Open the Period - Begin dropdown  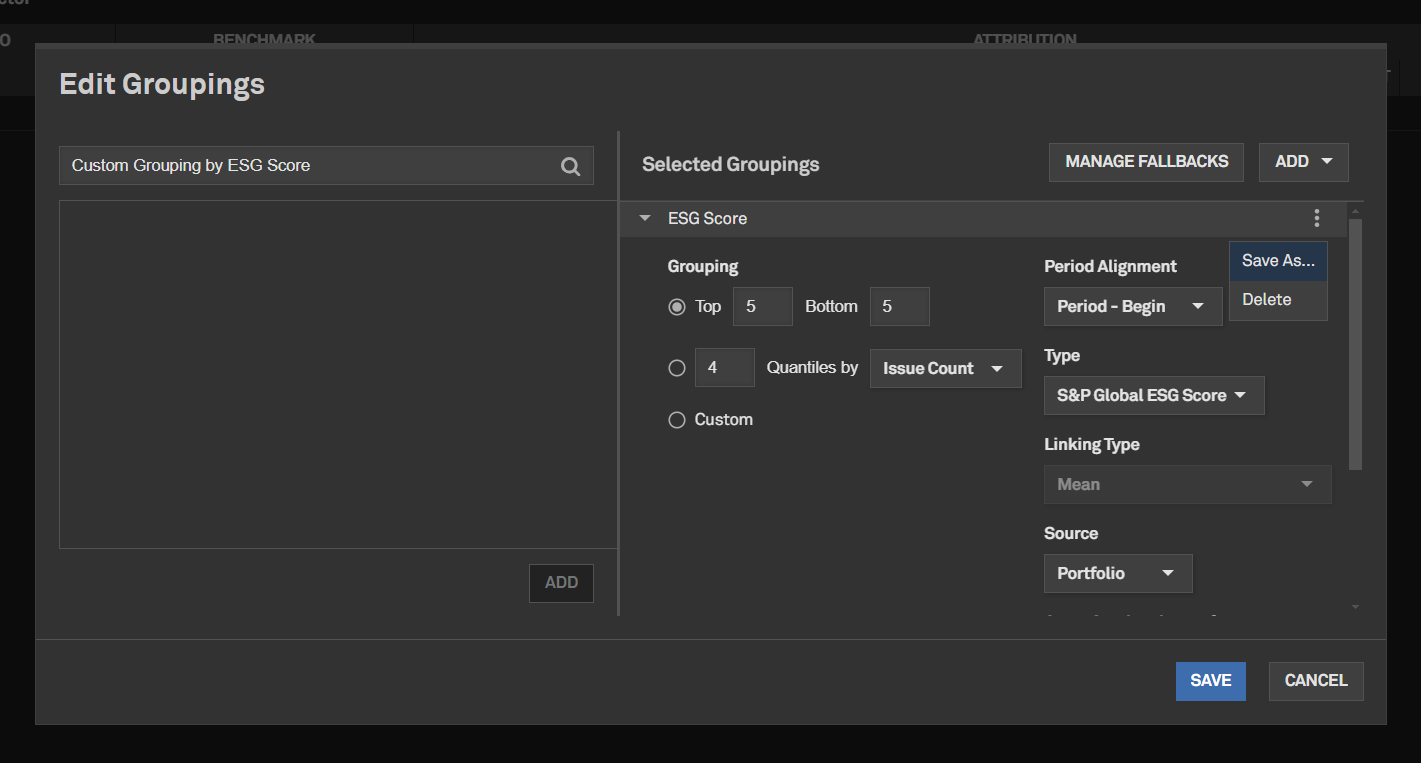(1132, 307)
